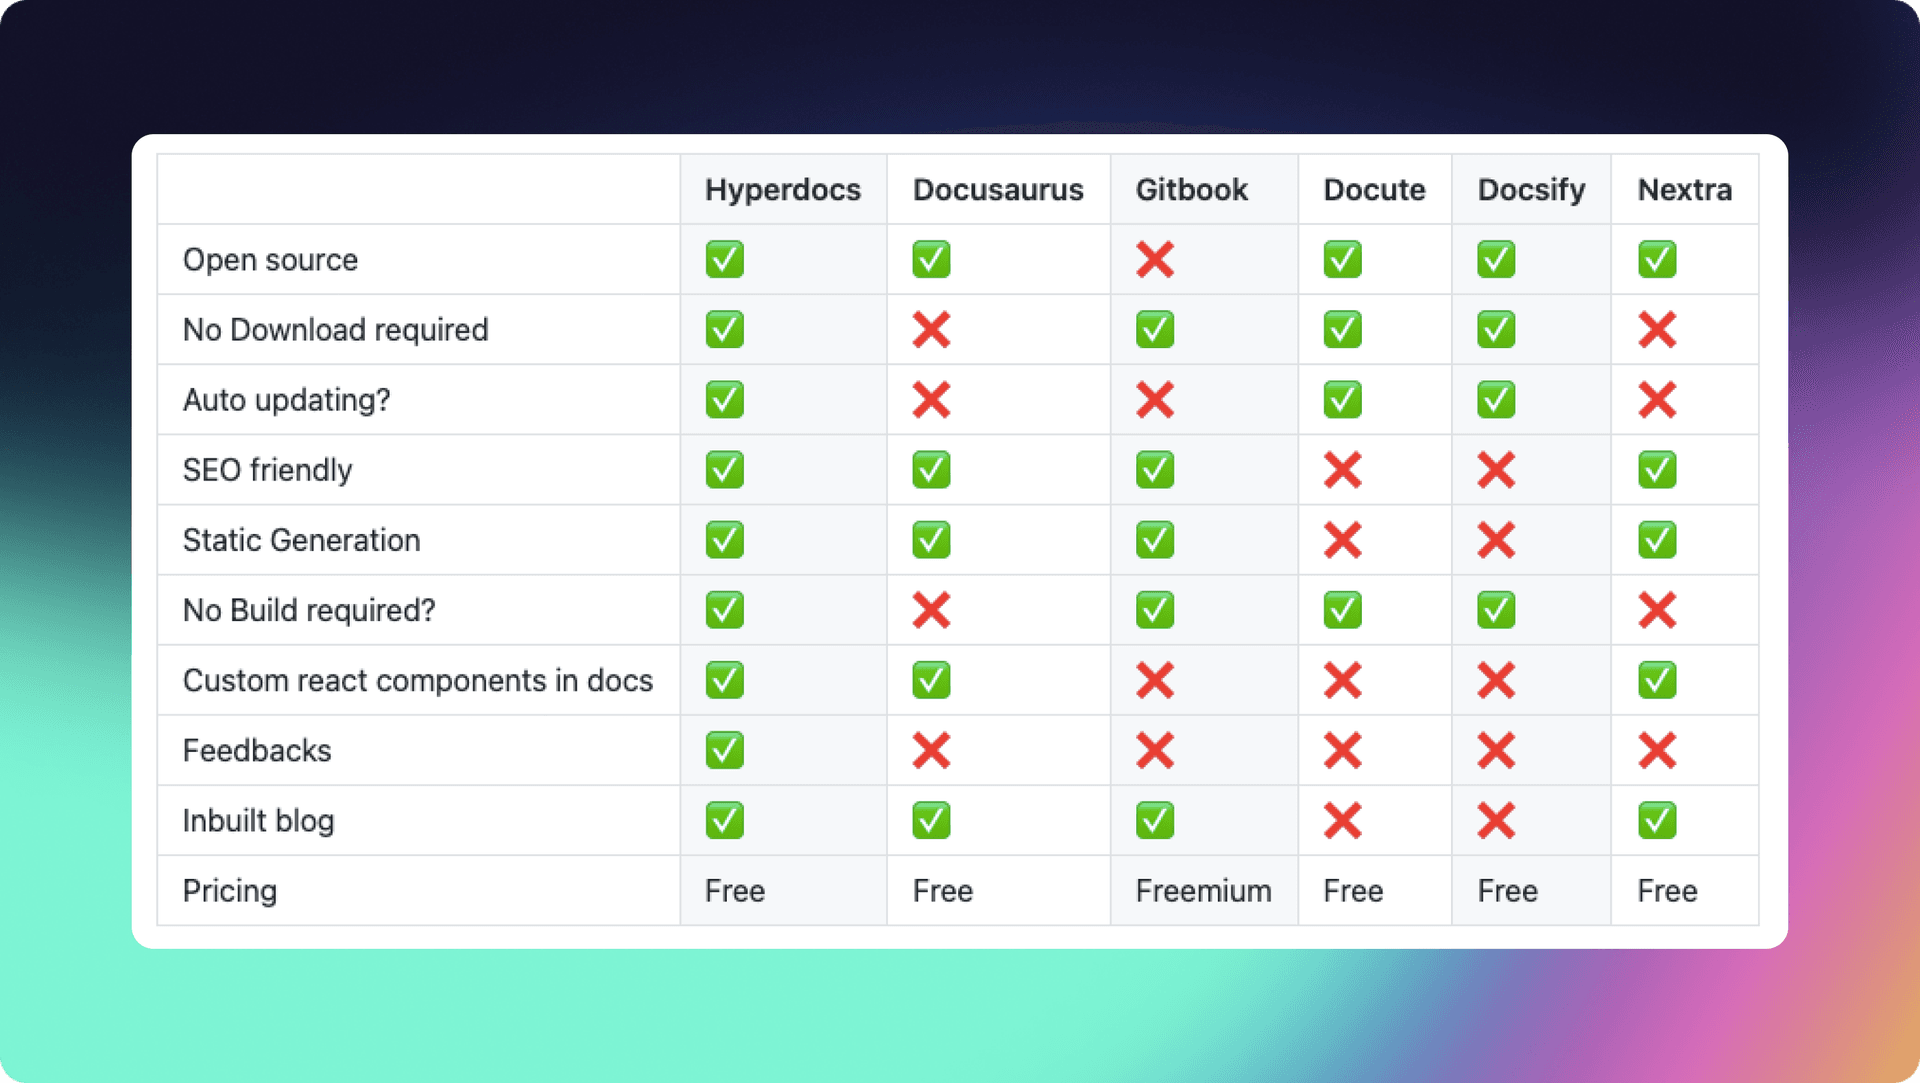The height and width of the screenshot is (1083, 1920).
Task: Click Gitbook's red cross for Open source
Action: pyautogui.click(x=1154, y=260)
